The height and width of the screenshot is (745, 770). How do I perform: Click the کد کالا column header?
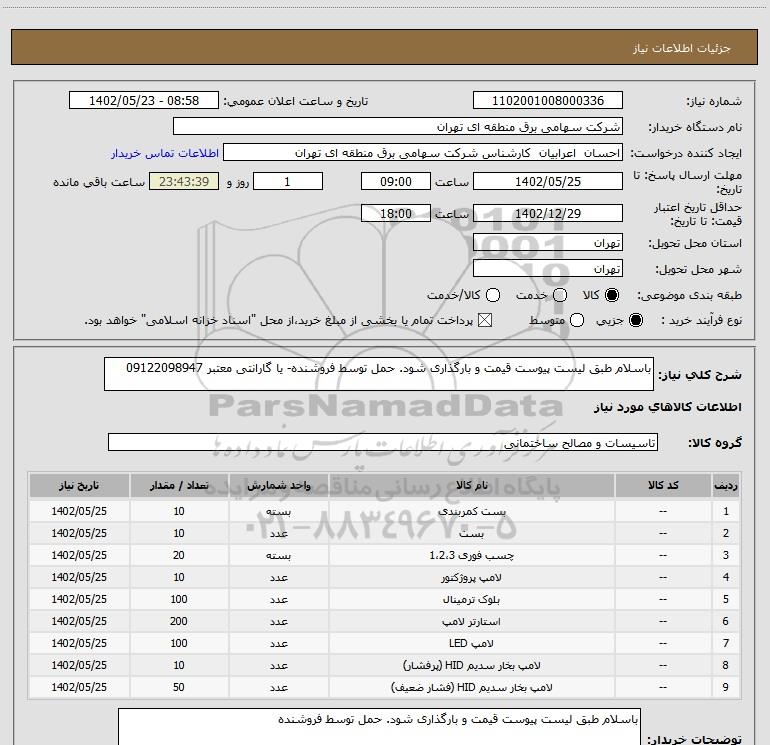coord(663,485)
